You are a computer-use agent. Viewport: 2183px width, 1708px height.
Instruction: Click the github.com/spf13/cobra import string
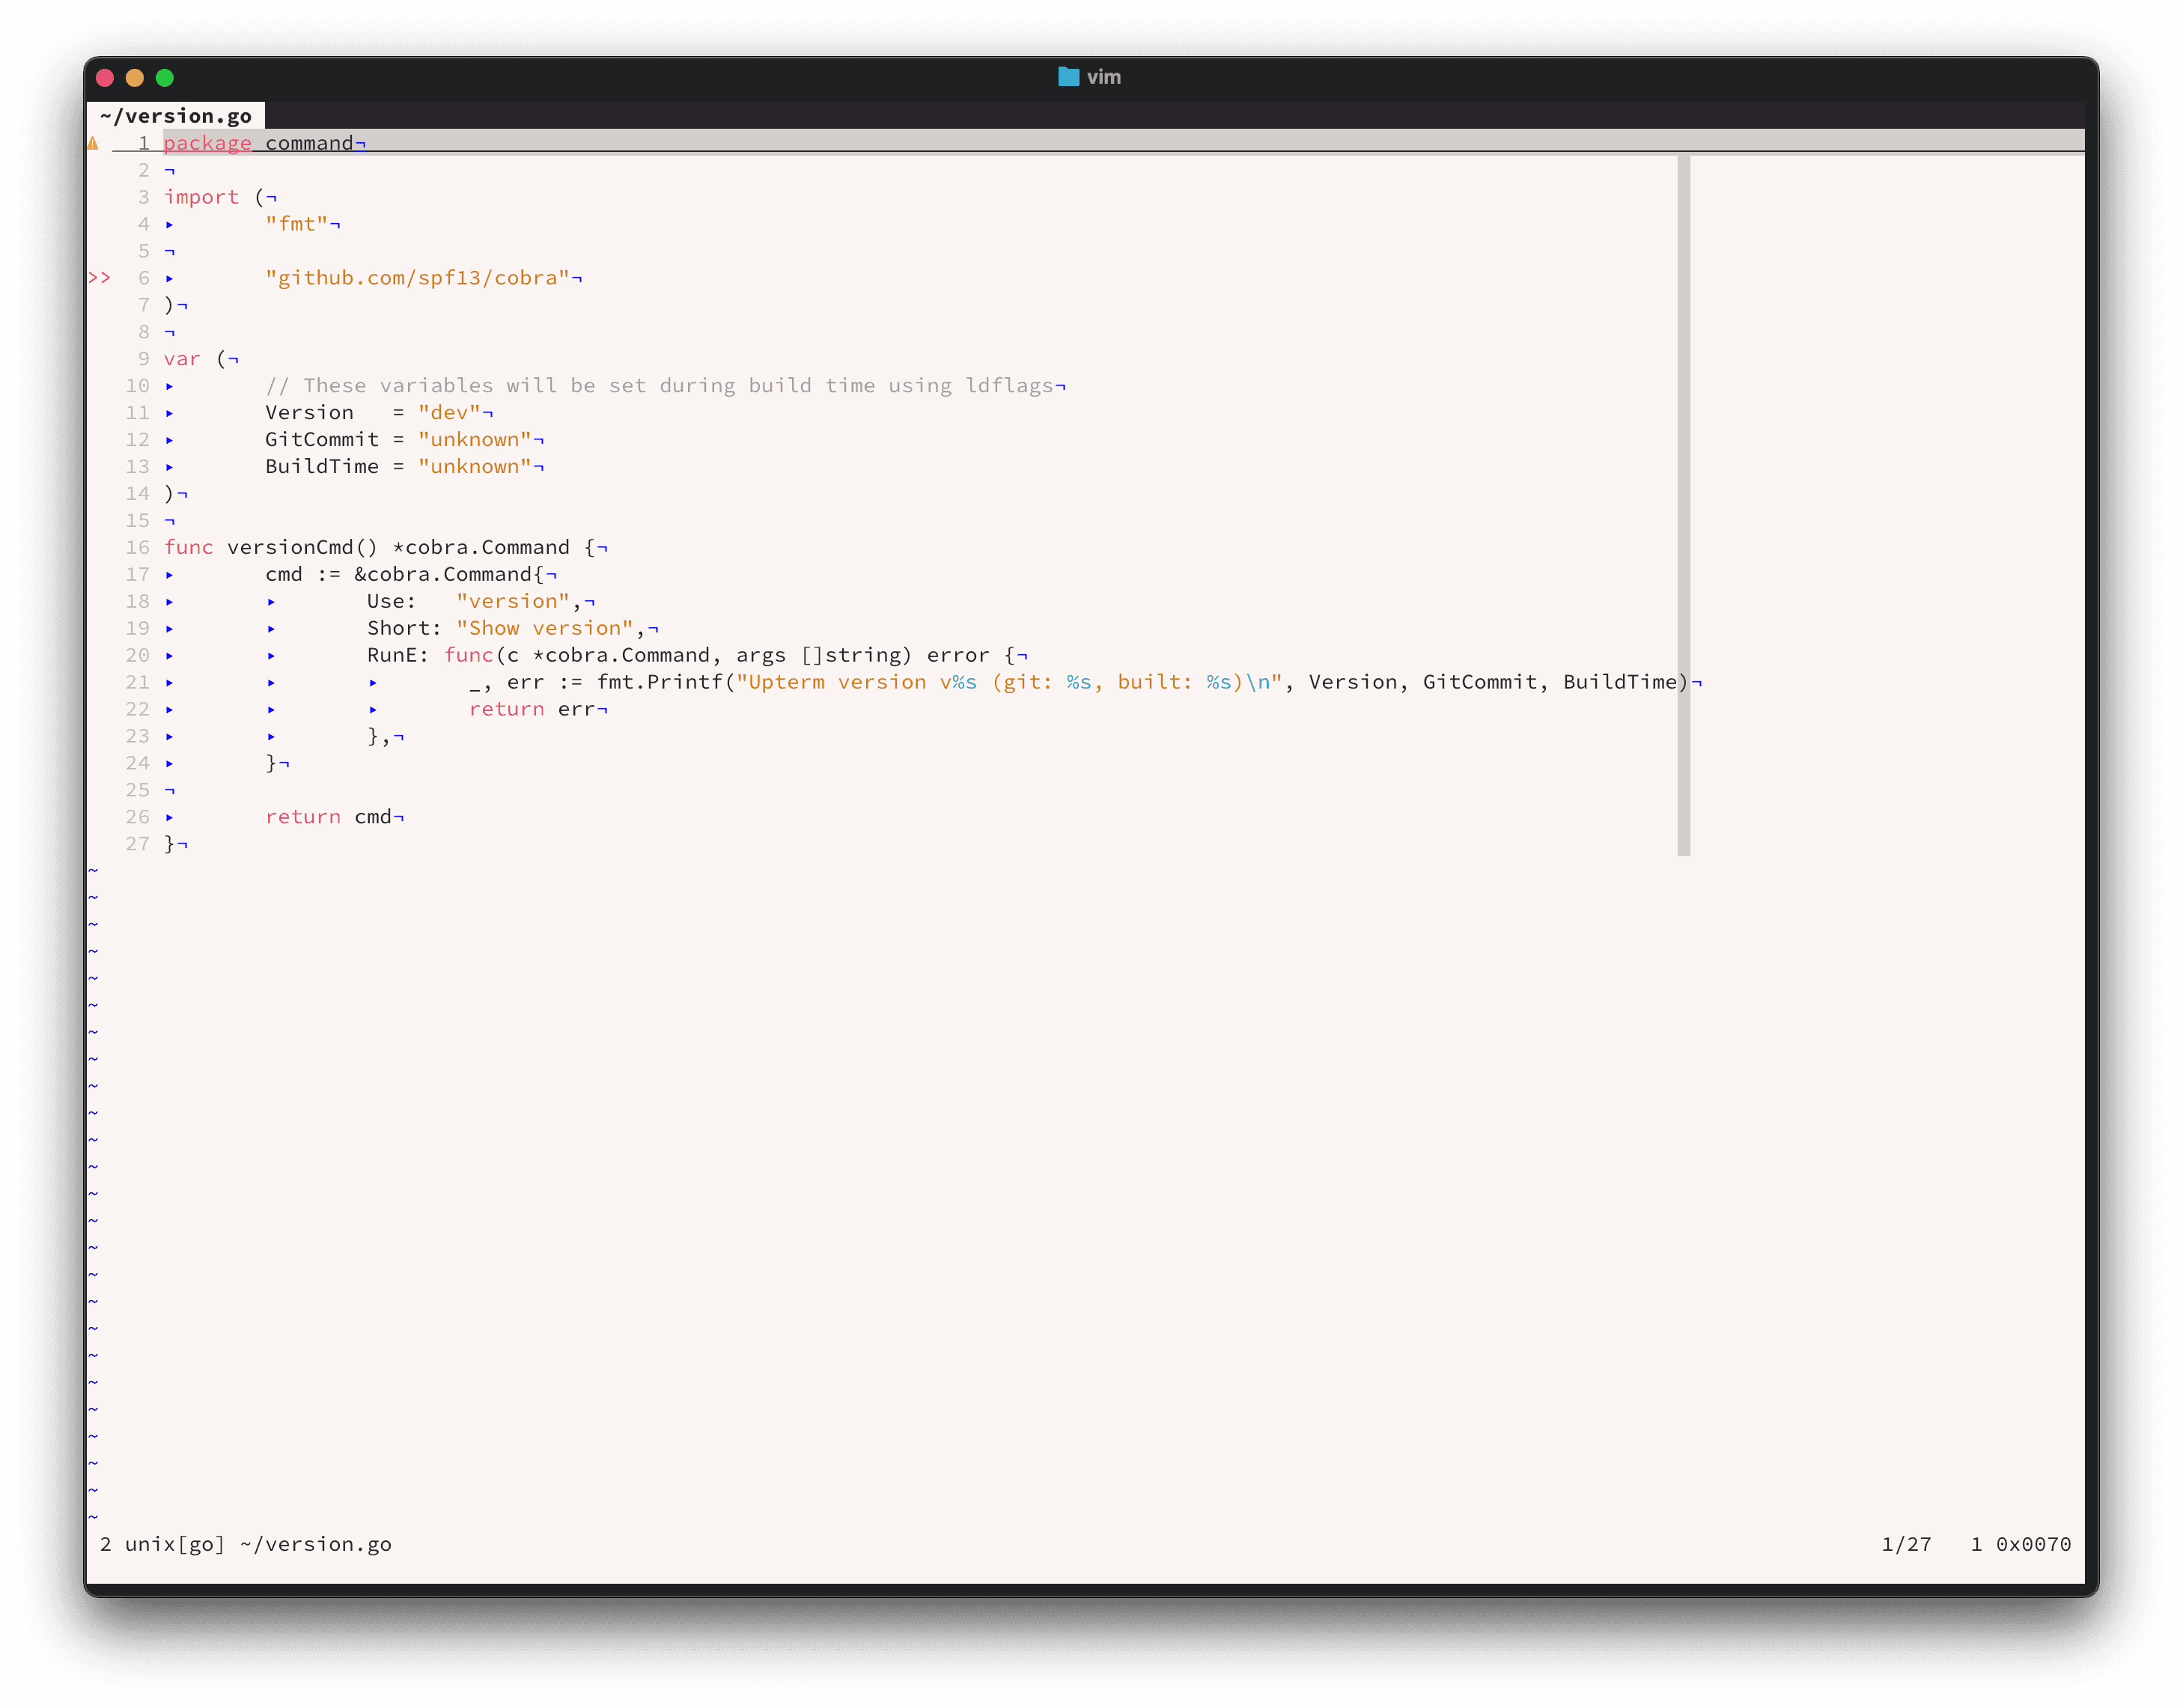coord(417,278)
